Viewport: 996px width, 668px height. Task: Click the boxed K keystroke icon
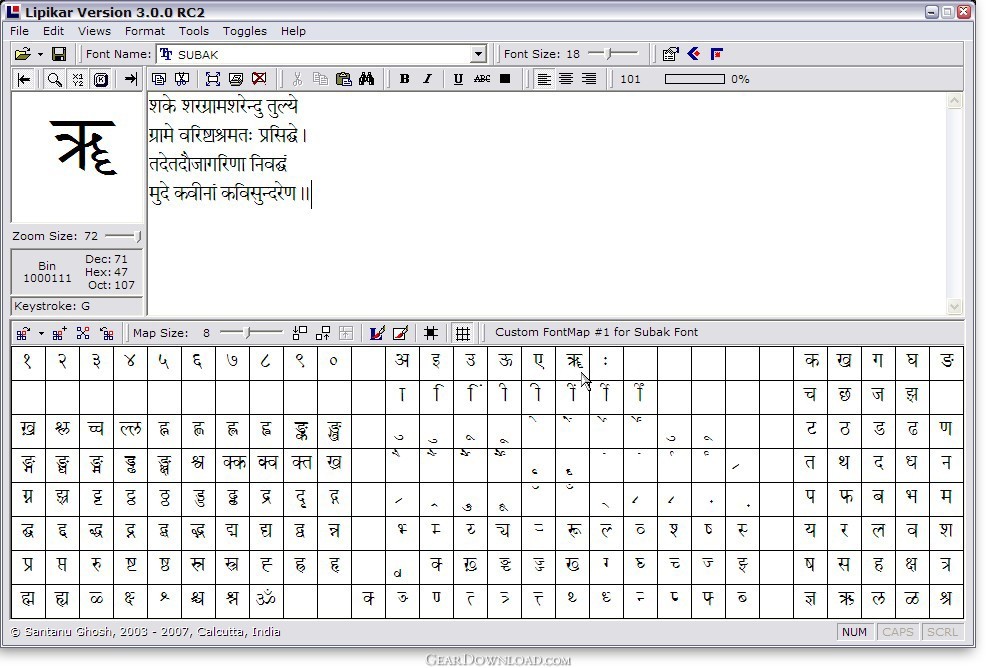pyautogui.click(x=100, y=79)
